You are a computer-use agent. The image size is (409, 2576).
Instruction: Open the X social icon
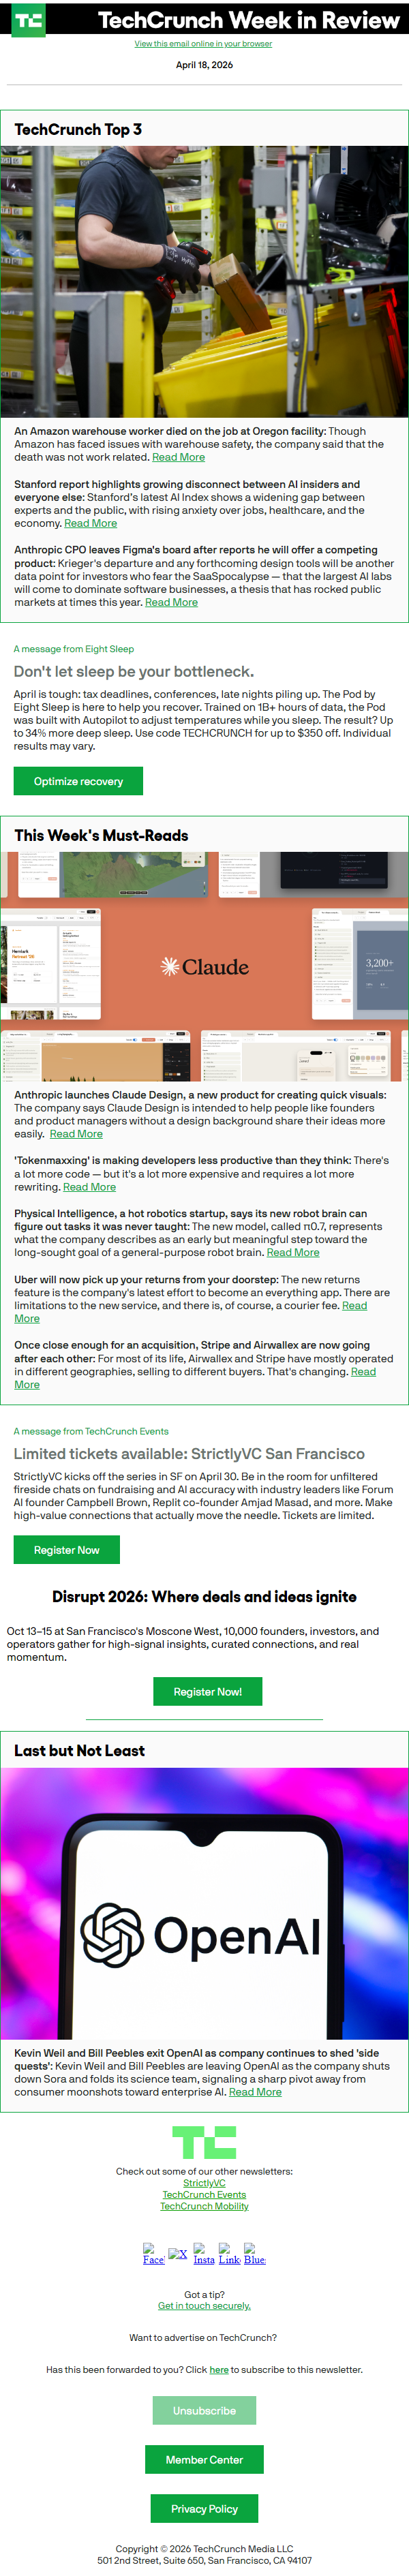(178, 2253)
